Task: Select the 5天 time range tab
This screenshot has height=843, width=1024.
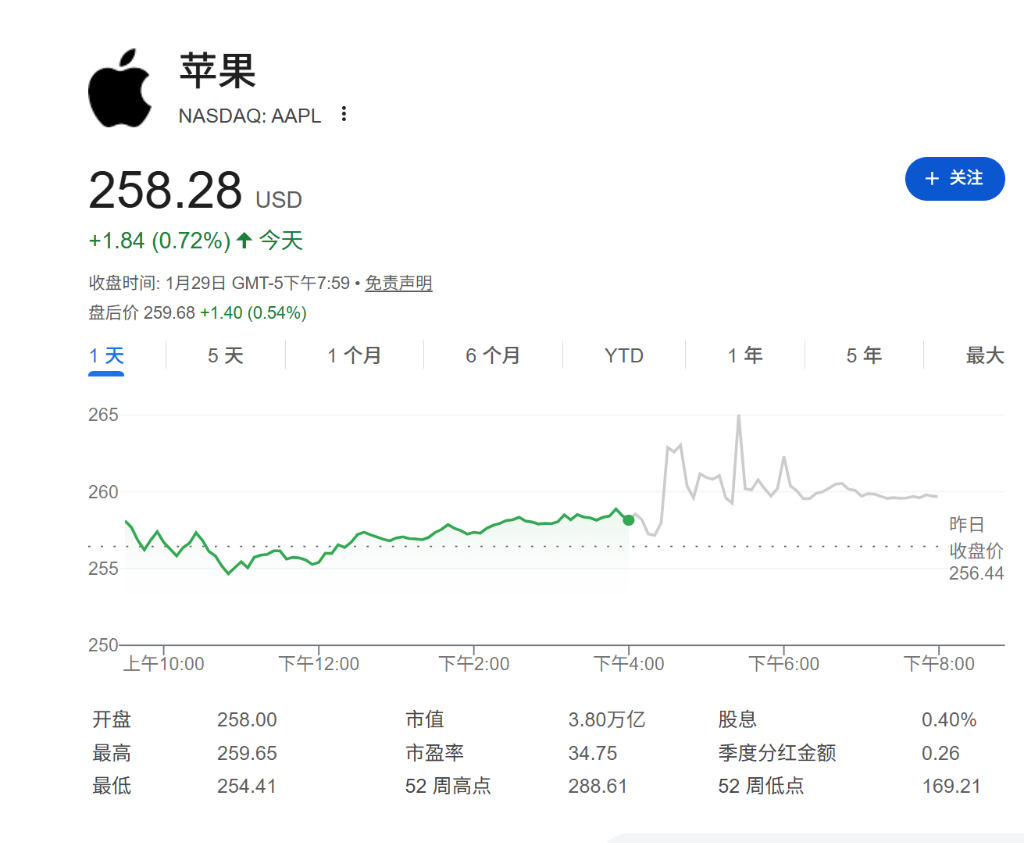Action: pos(224,355)
